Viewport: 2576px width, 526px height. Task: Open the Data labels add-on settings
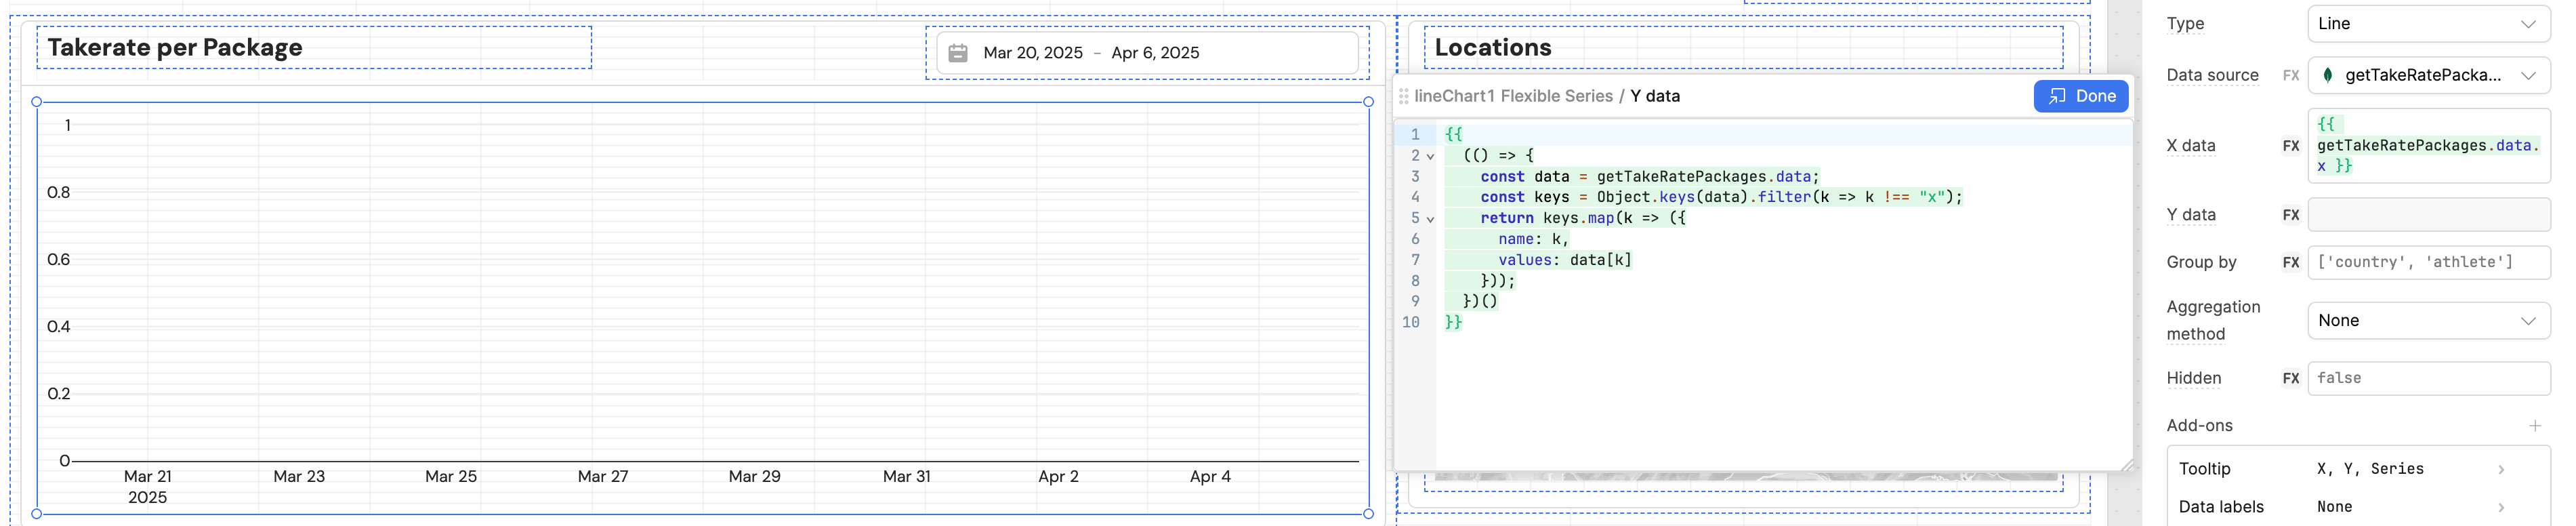pos(2357,507)
